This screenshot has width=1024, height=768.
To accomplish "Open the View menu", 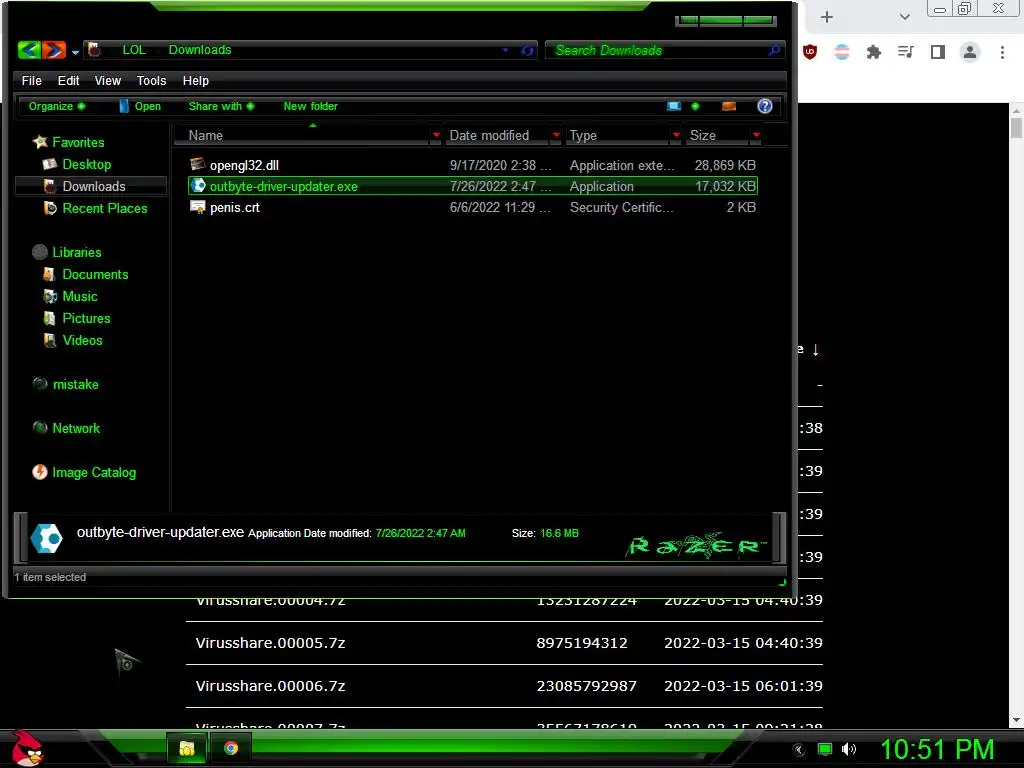I will [x=107, y=80].
